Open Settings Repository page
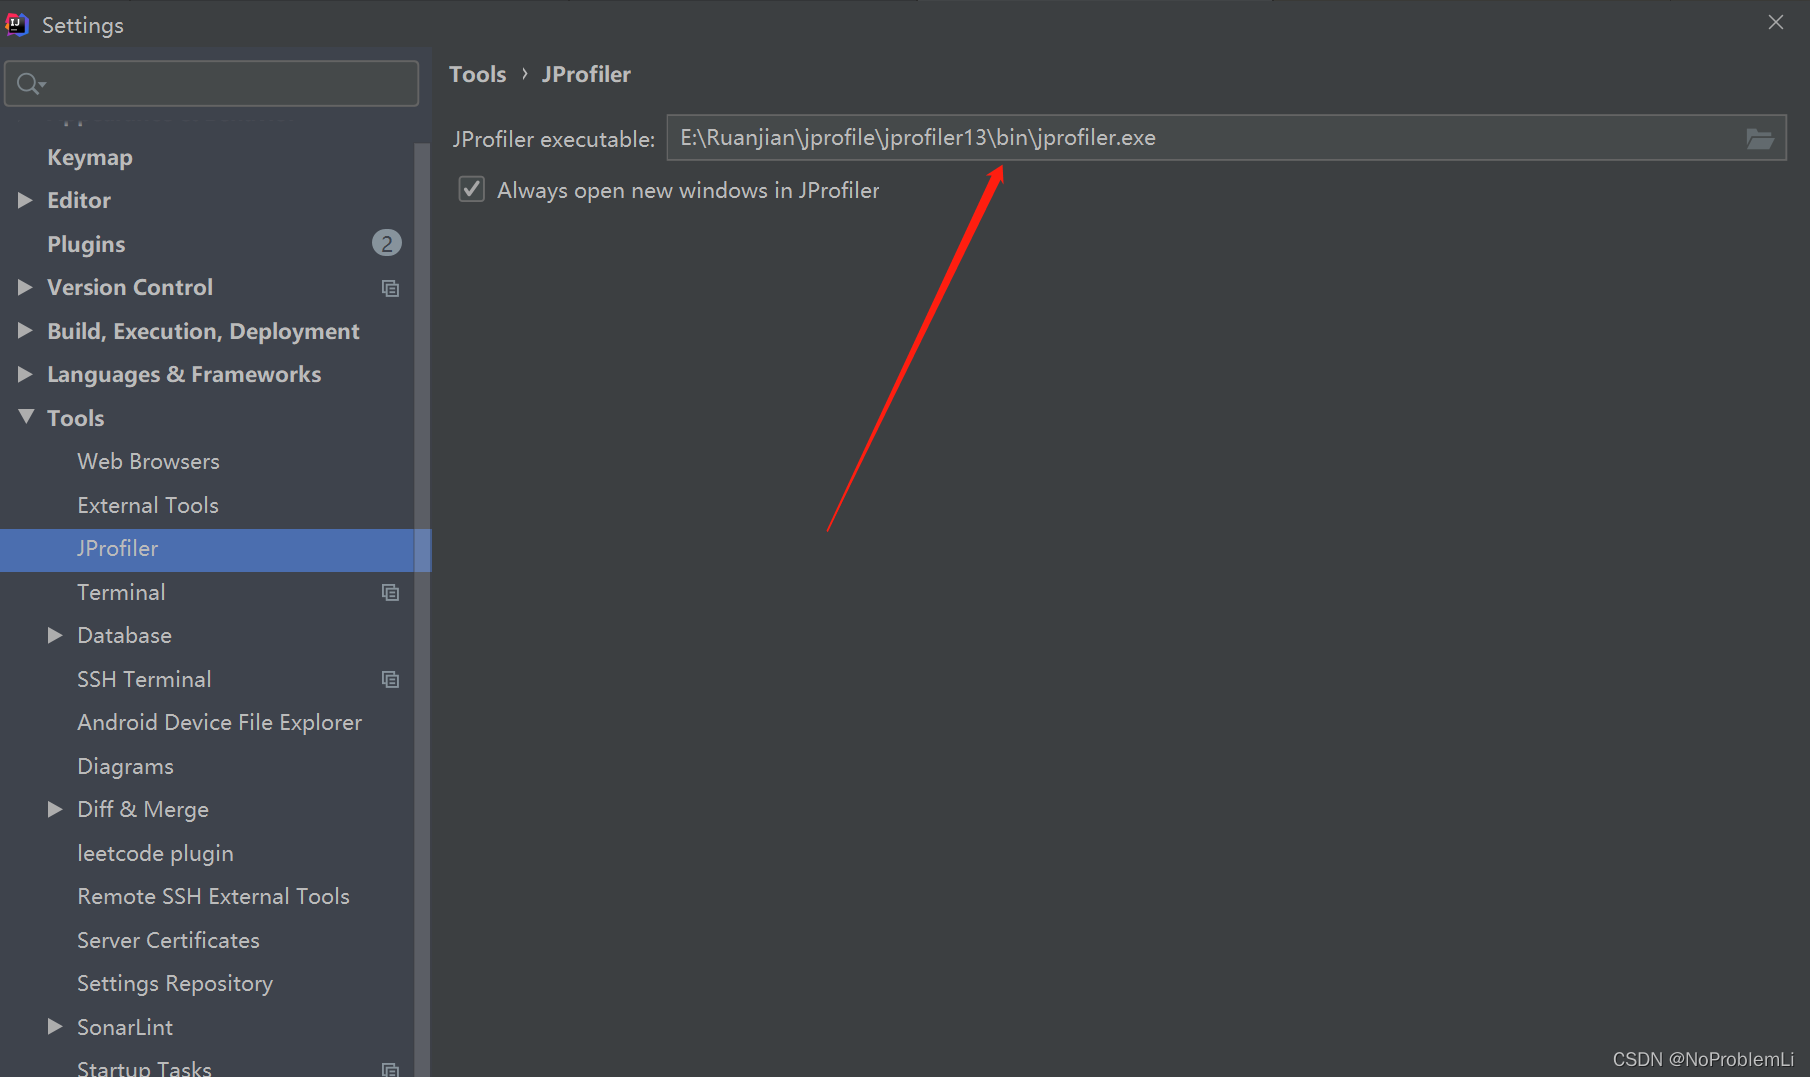 point(175,984)
